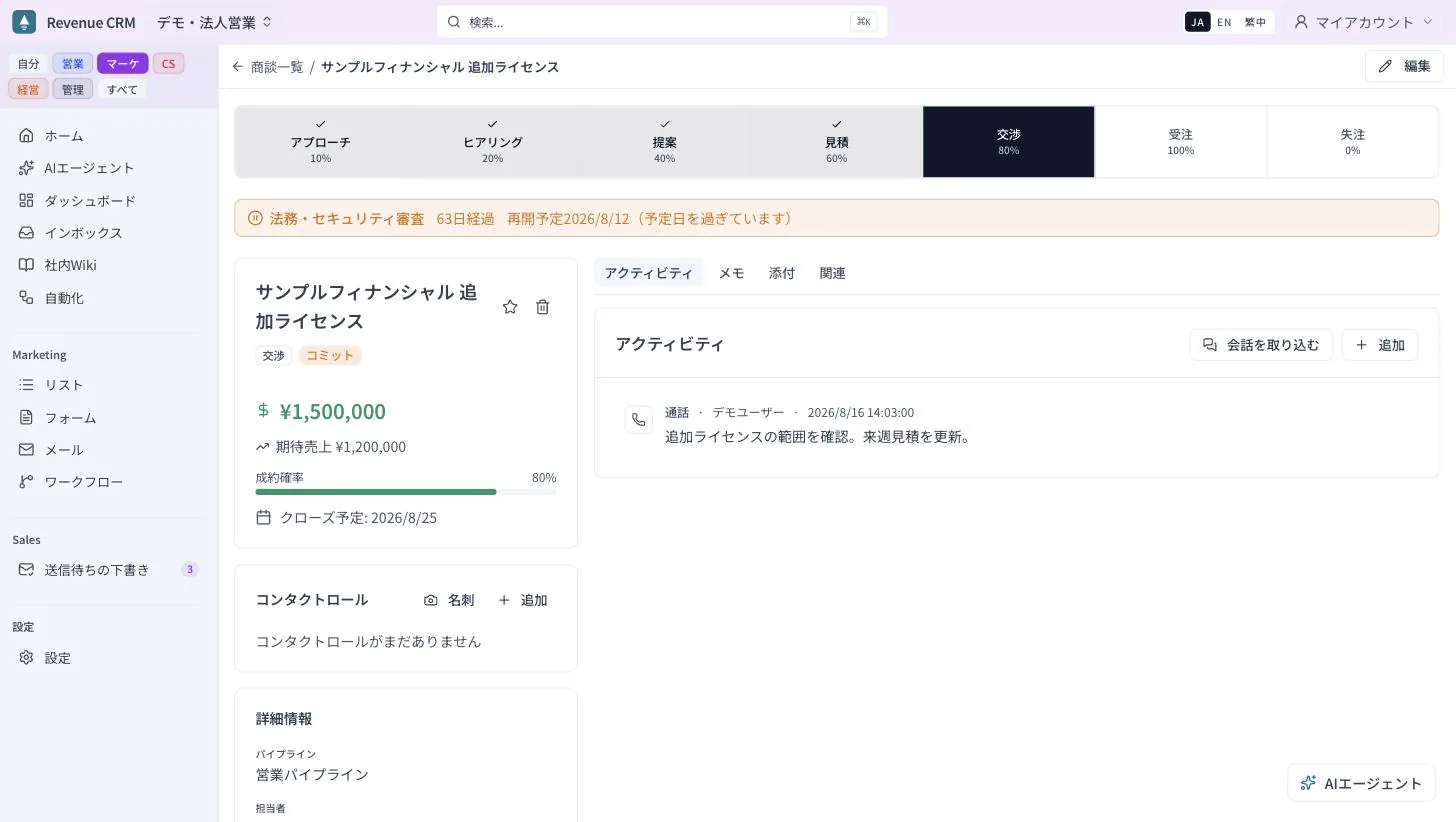This screenshot has height=822, width=1456.
Task: Click the 期待売上 trend icon
Action: pyautogui.click(x=263, y=447)
